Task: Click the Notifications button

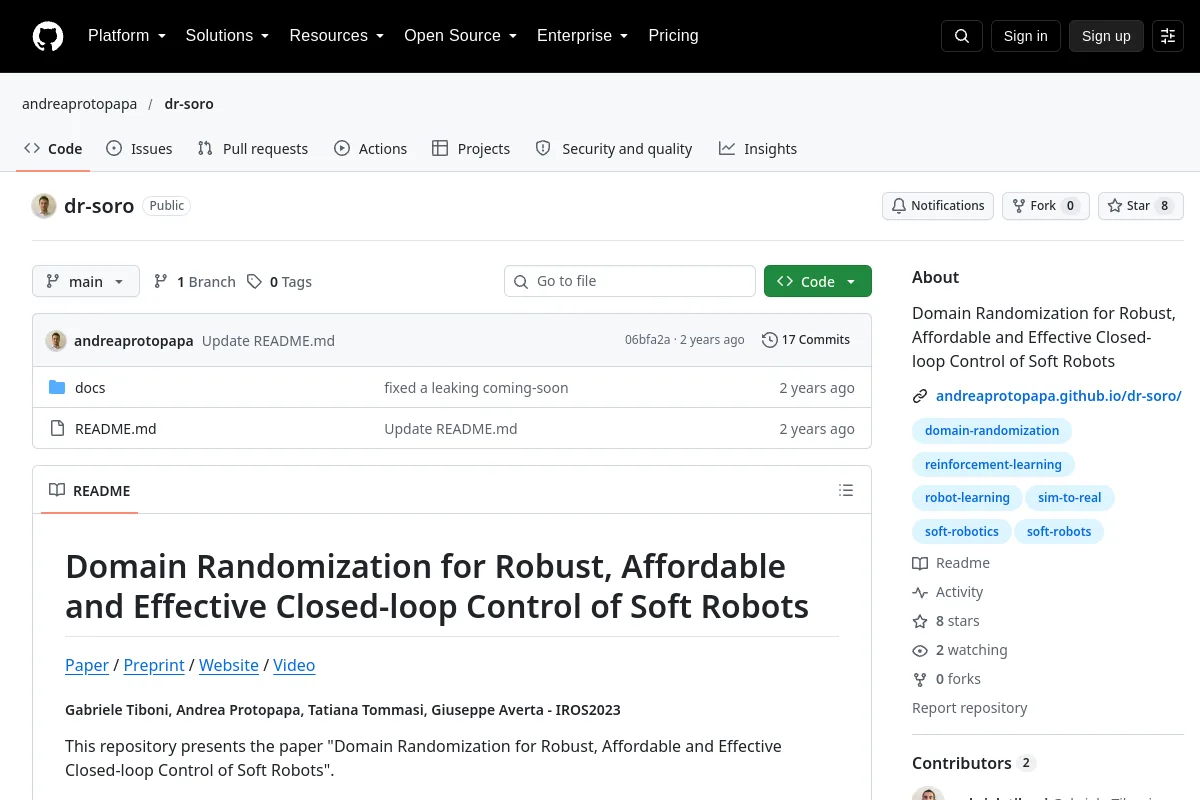Action: [938, 206]
